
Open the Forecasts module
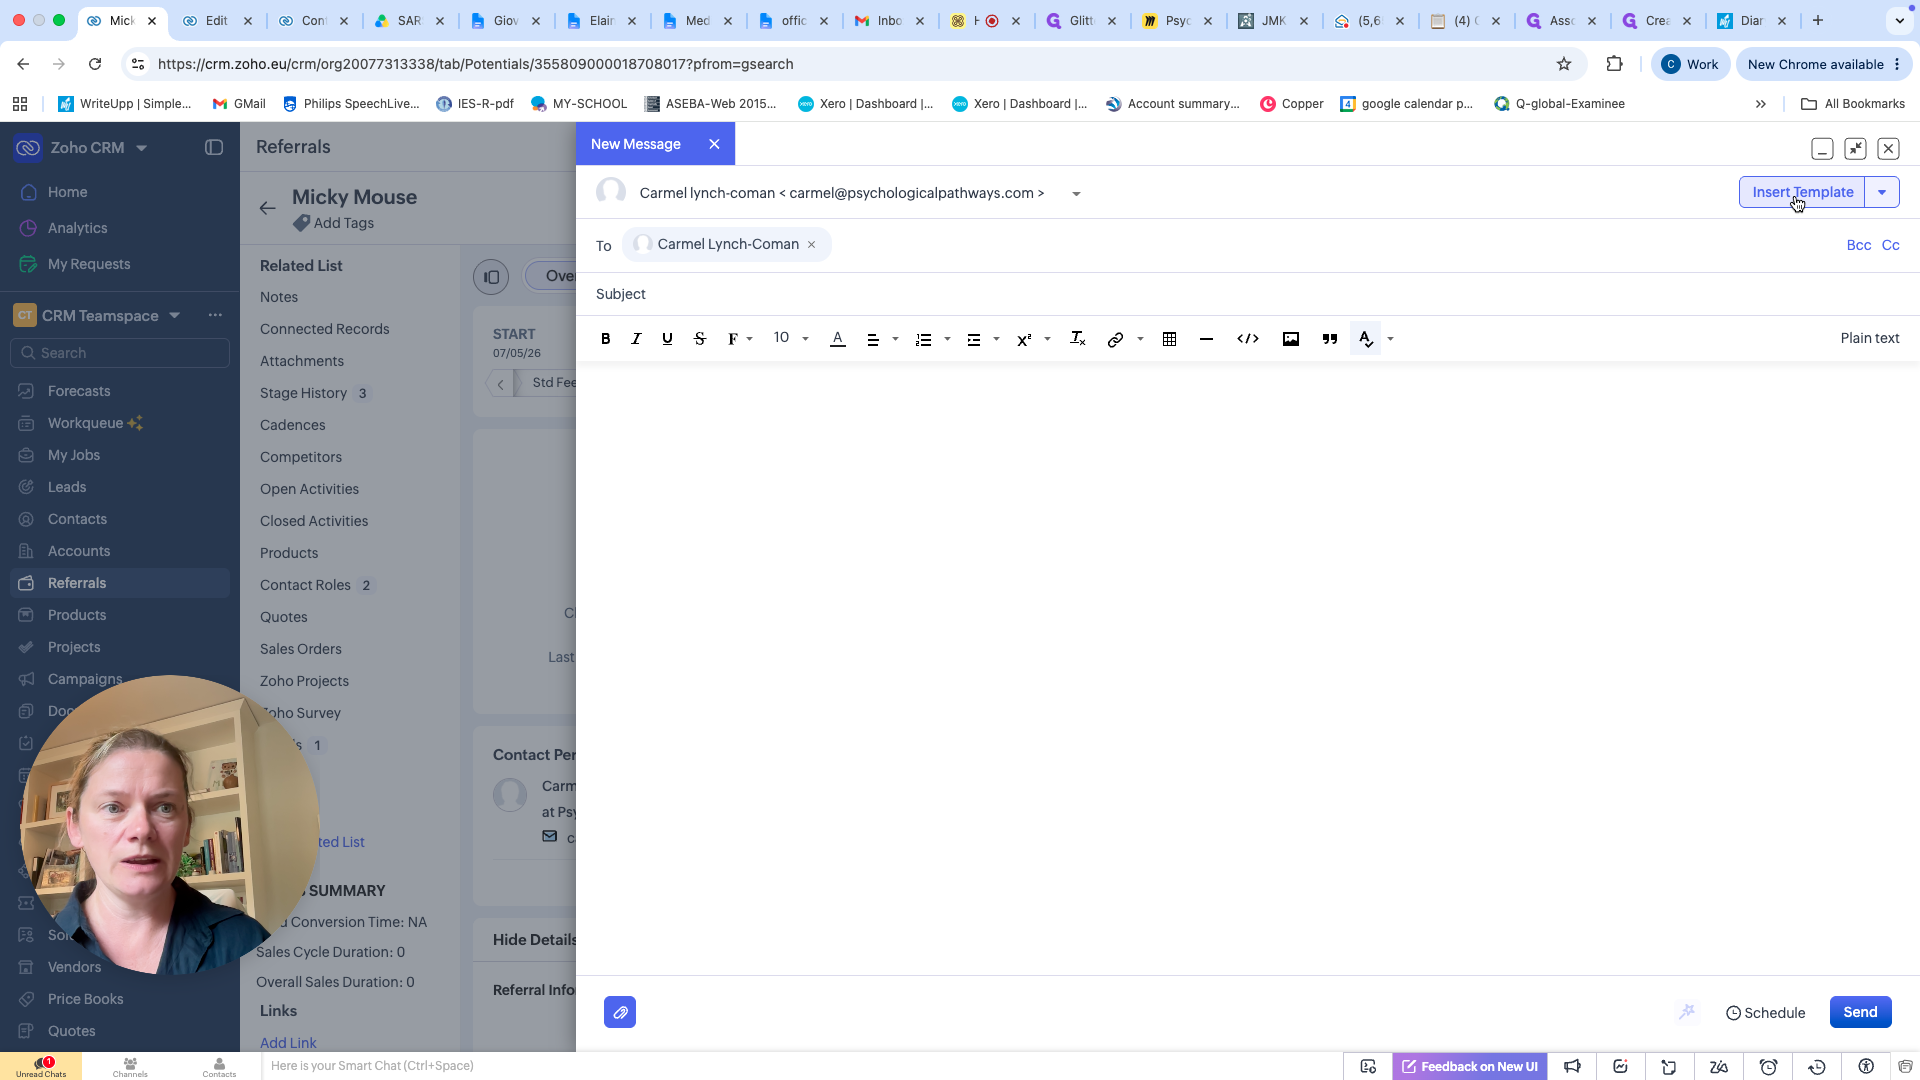coord(79,391)
